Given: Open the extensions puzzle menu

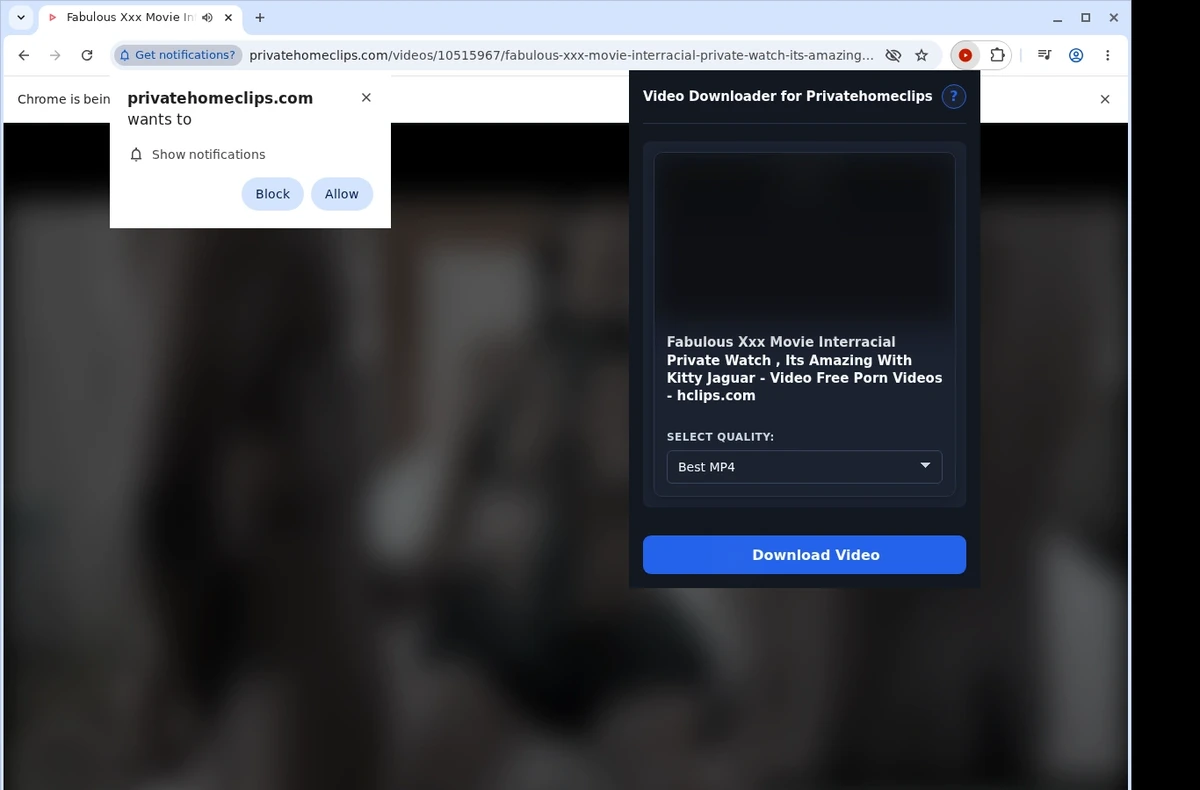Looking at the screenshot, I should 997,55.
